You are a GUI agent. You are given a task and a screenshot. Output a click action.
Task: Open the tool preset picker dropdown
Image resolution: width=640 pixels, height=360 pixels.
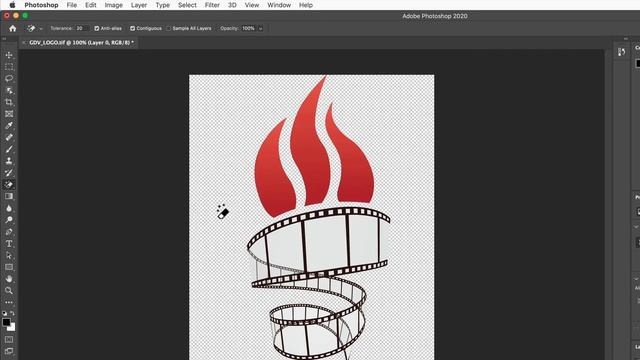(x=41, y=29)
